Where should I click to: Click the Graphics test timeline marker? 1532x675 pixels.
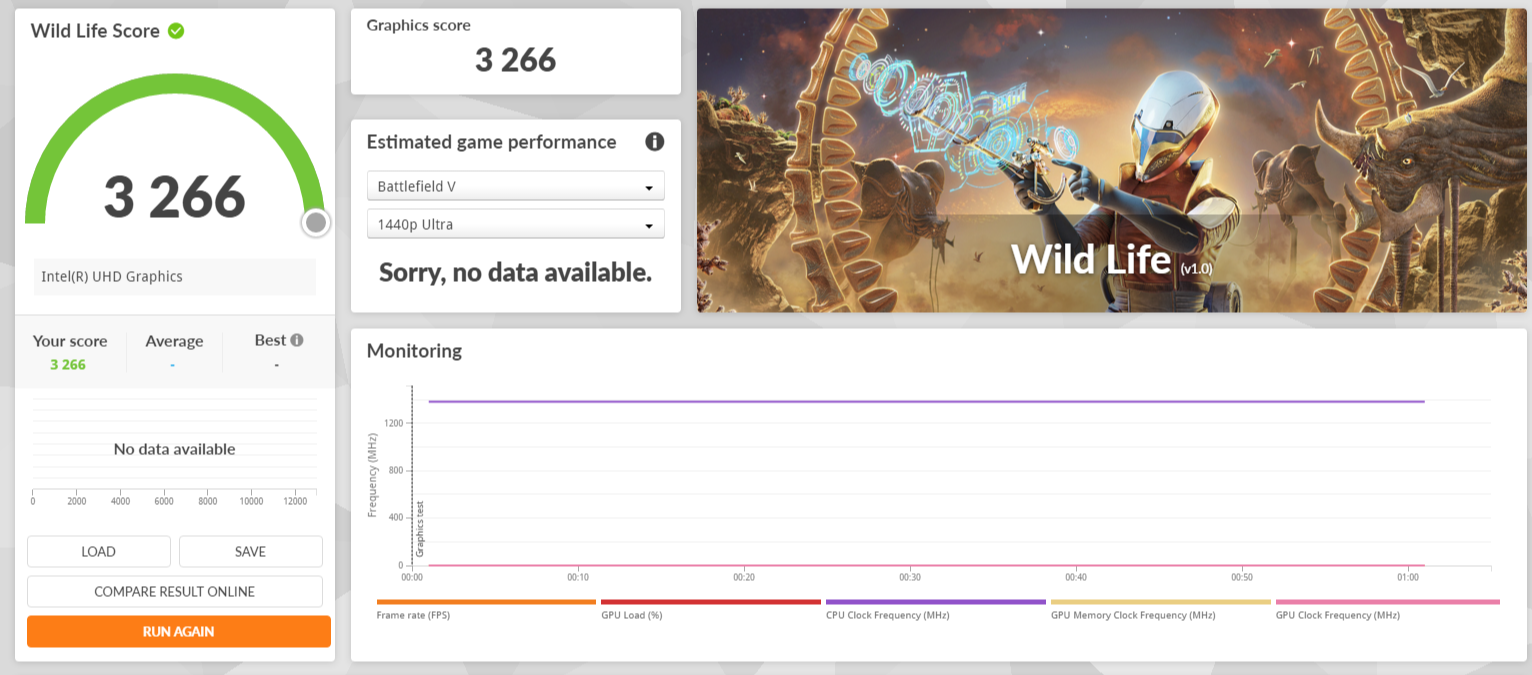click(x=420, y=528)
